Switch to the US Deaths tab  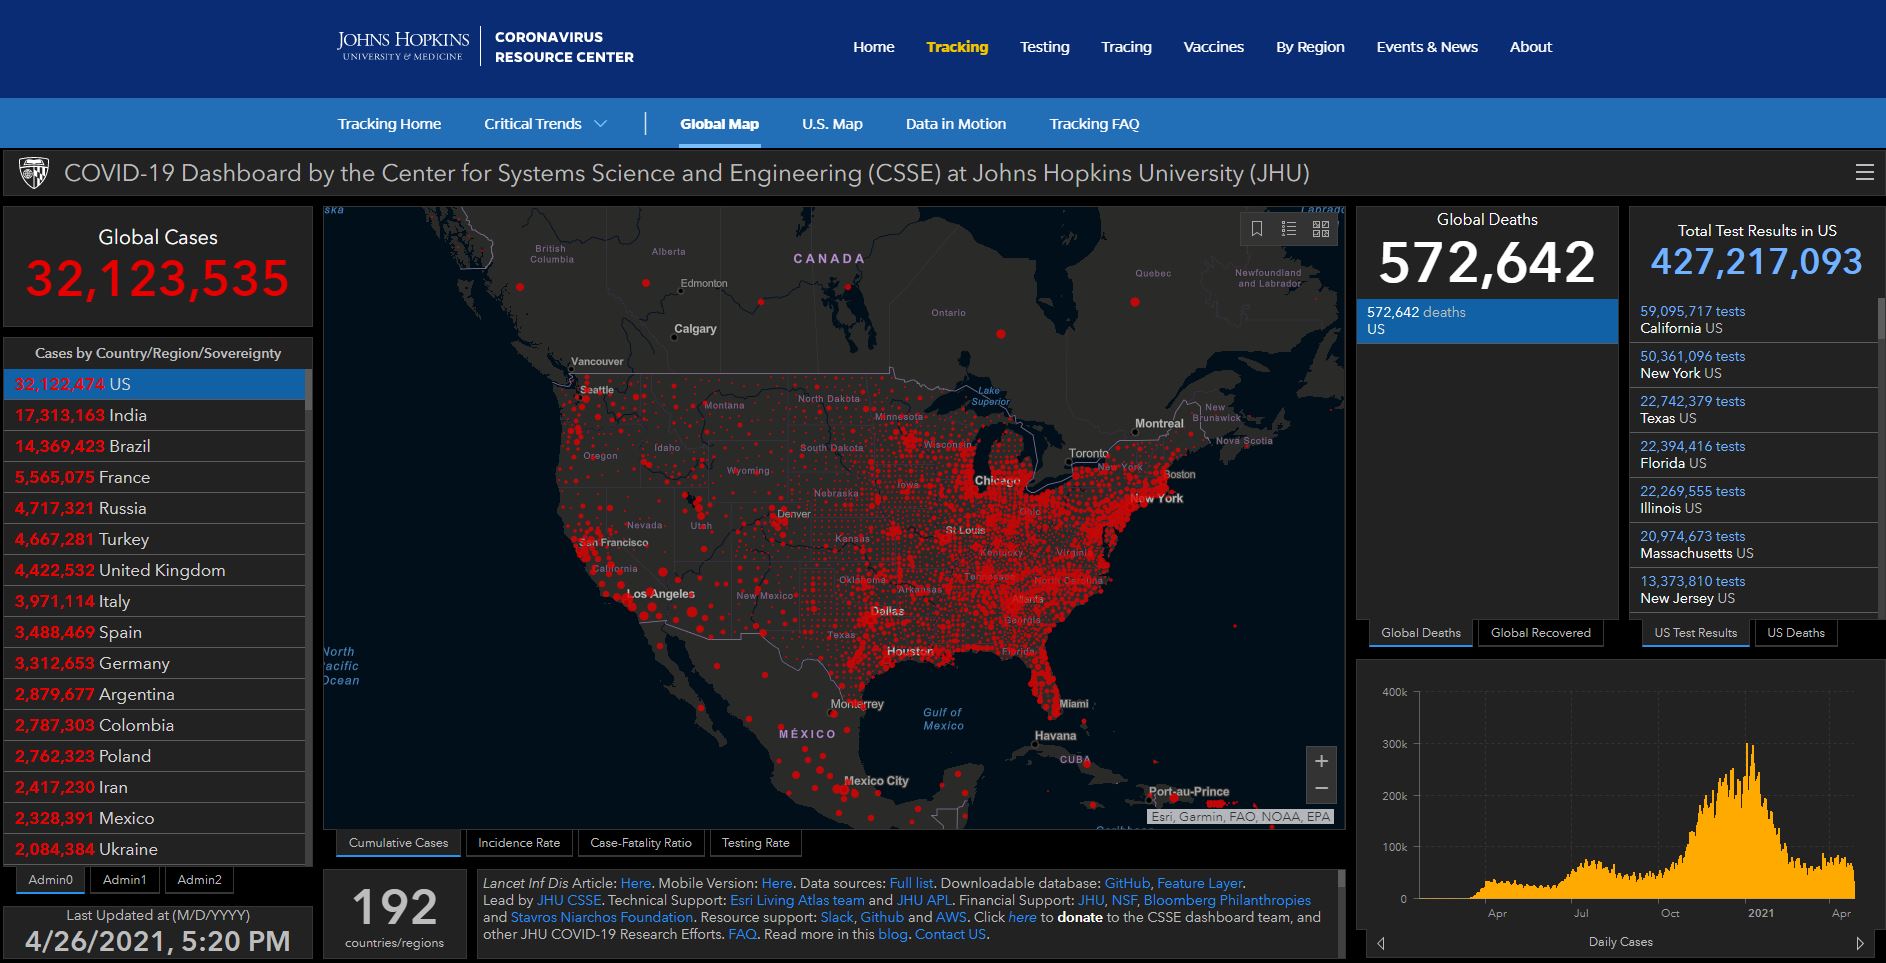[1795, 633]
